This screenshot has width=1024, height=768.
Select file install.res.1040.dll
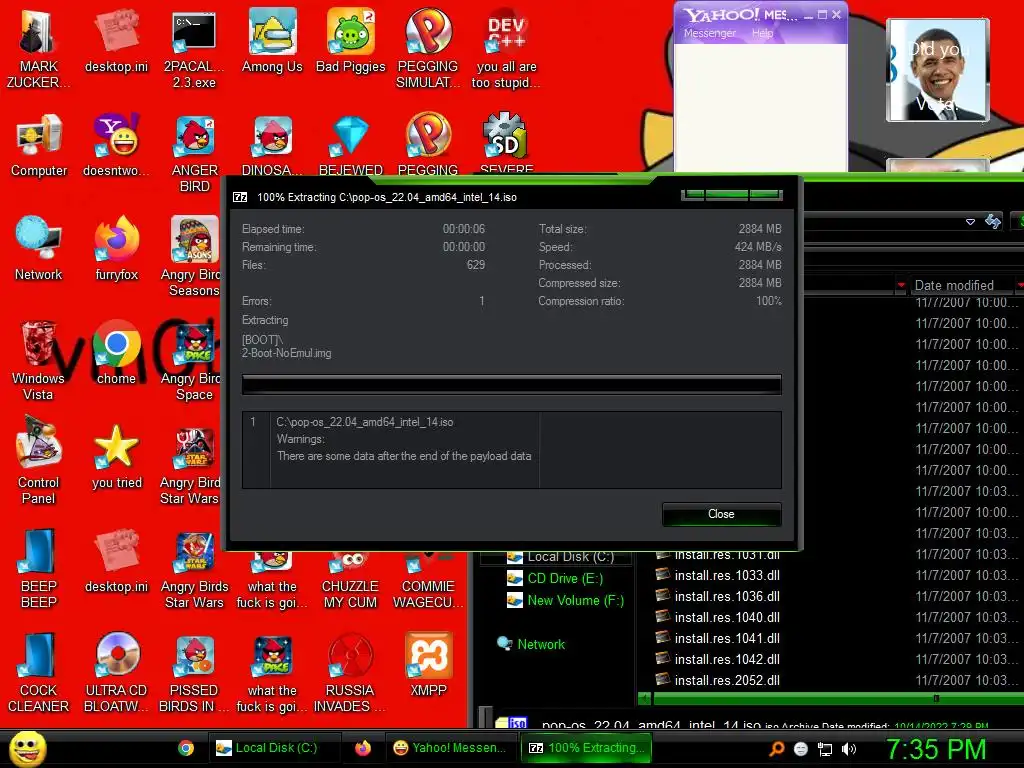pos(718,617)
